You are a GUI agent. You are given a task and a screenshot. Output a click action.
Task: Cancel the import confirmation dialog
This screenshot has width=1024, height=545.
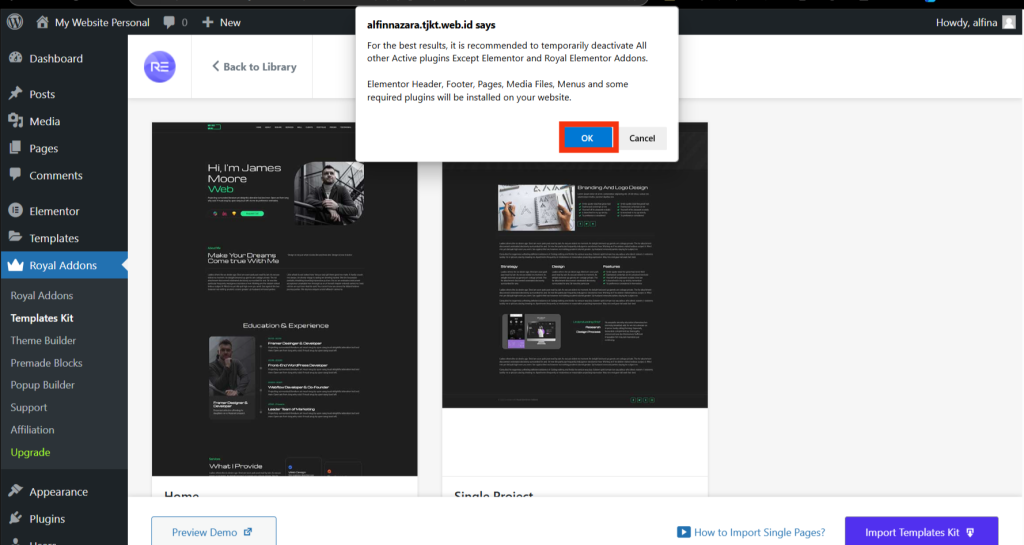coord(642,138)
